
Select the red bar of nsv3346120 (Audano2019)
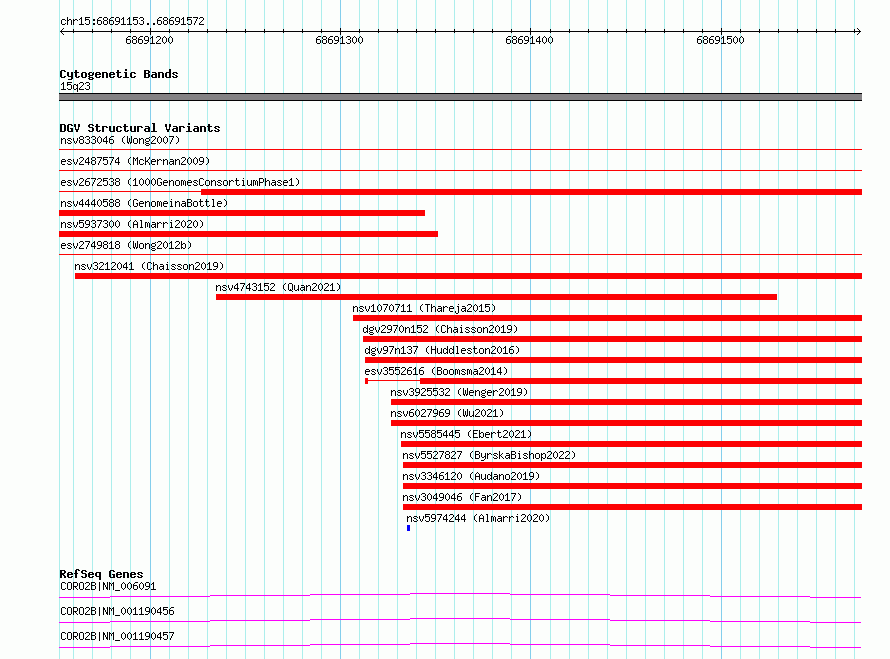click(x=632, y=486)
